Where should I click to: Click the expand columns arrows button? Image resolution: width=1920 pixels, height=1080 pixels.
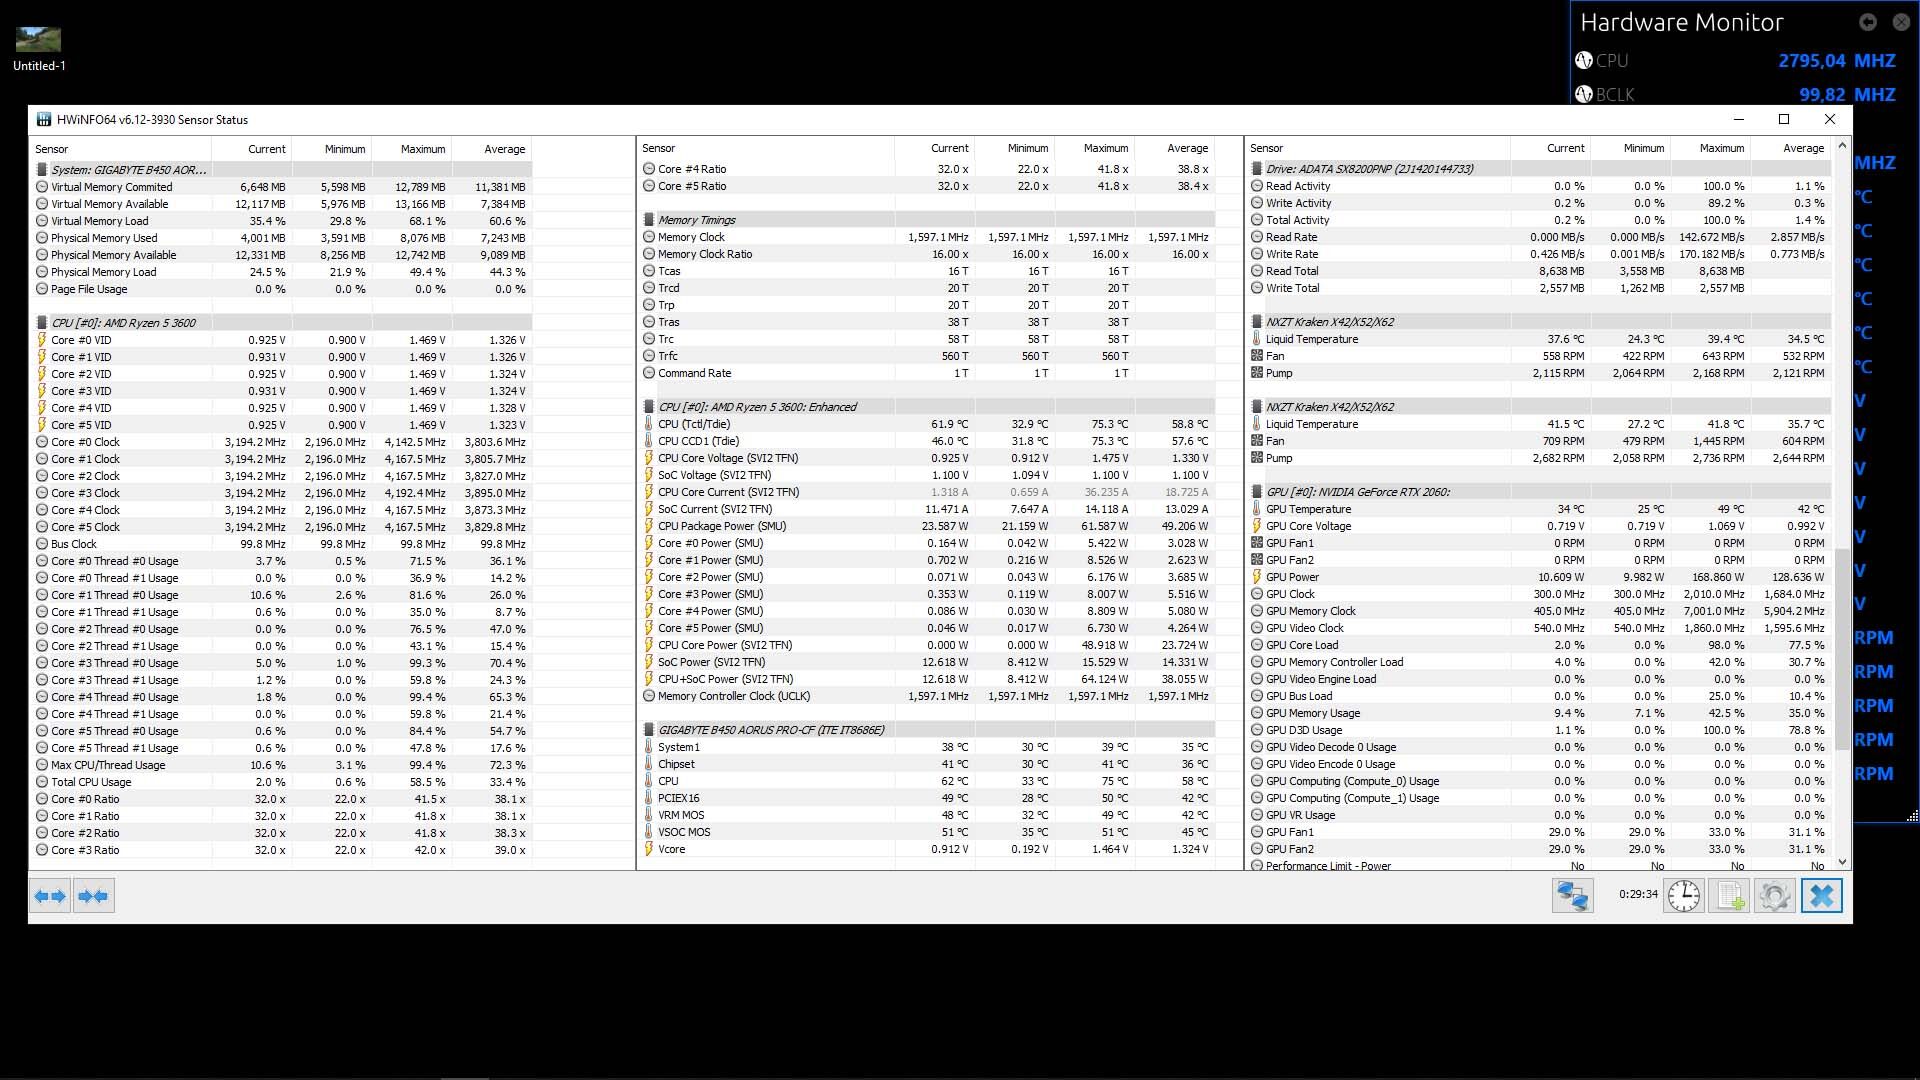pos(49,896)
